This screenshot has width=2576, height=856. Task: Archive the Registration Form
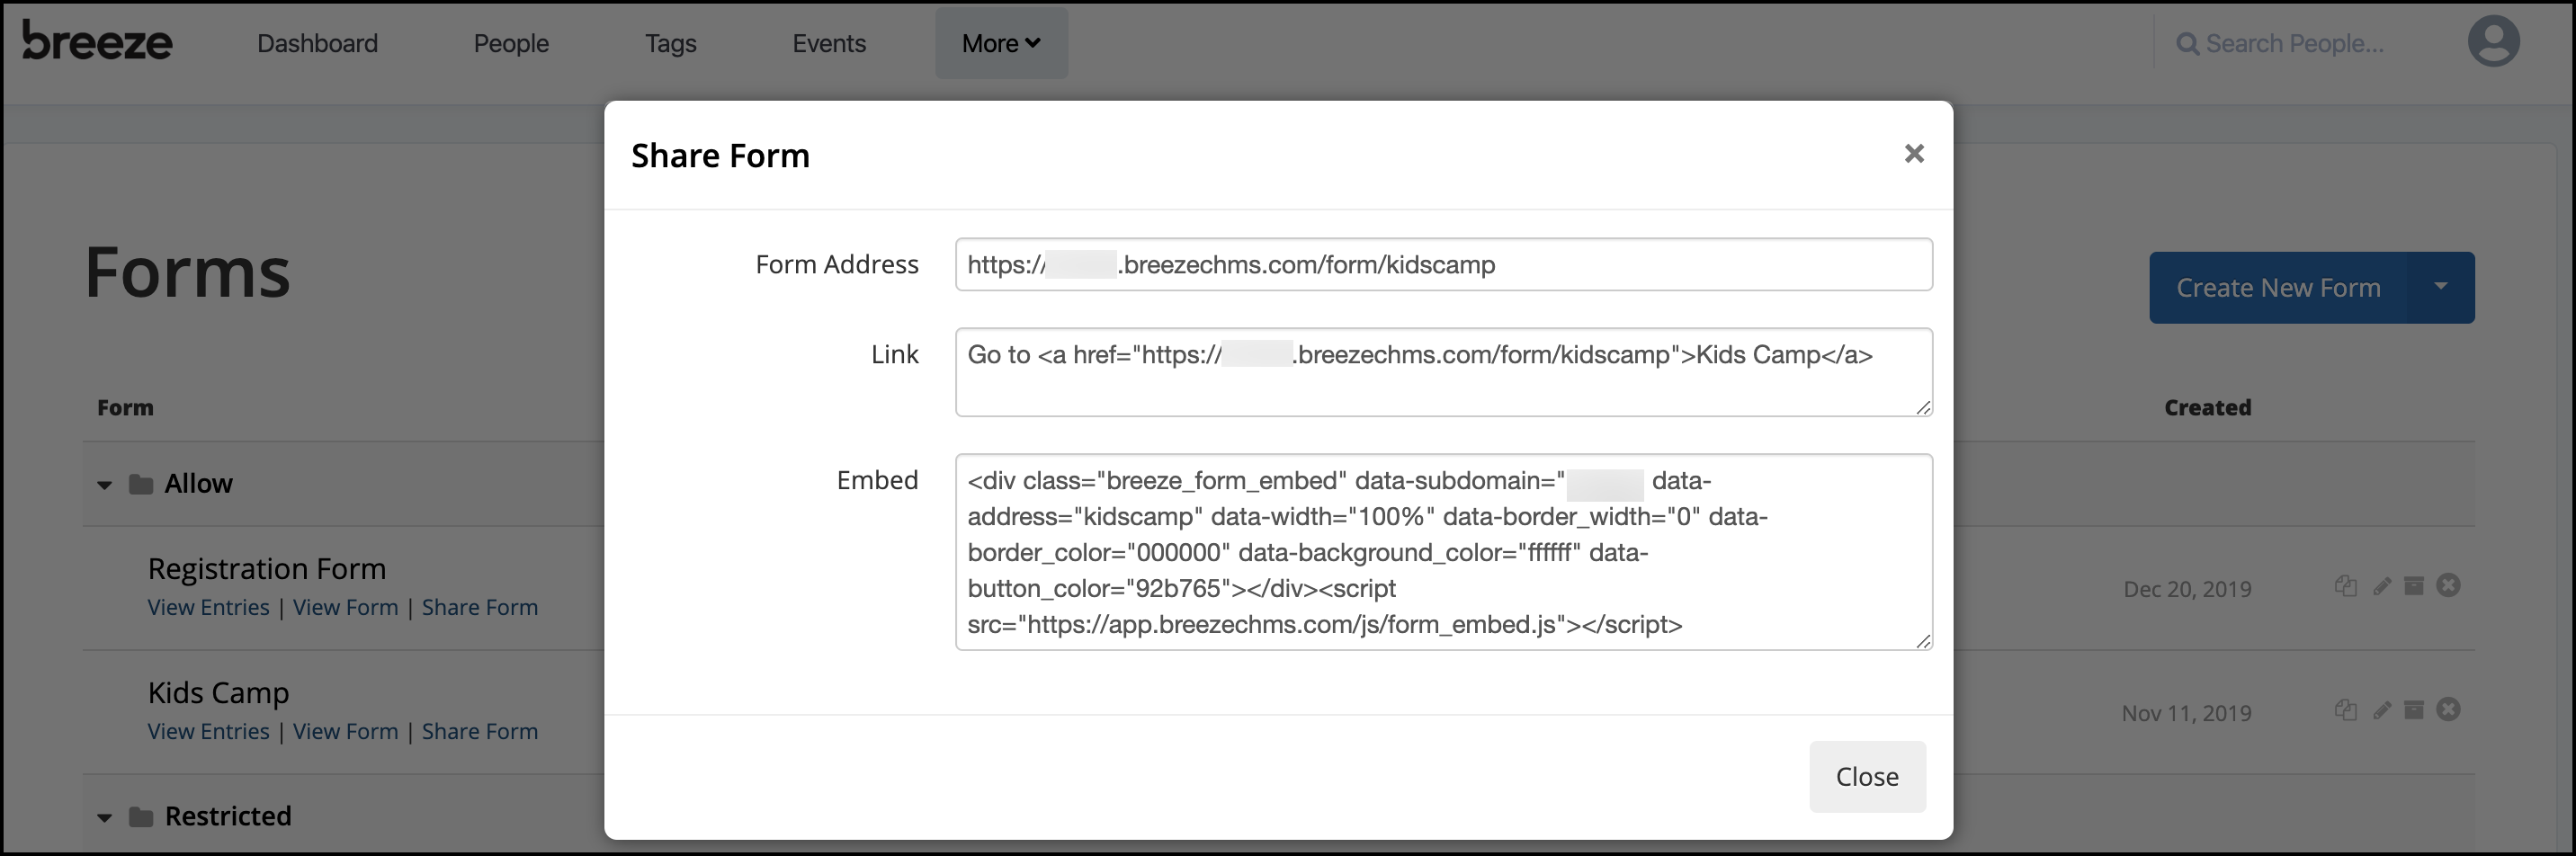click(x=2414, y=586)
